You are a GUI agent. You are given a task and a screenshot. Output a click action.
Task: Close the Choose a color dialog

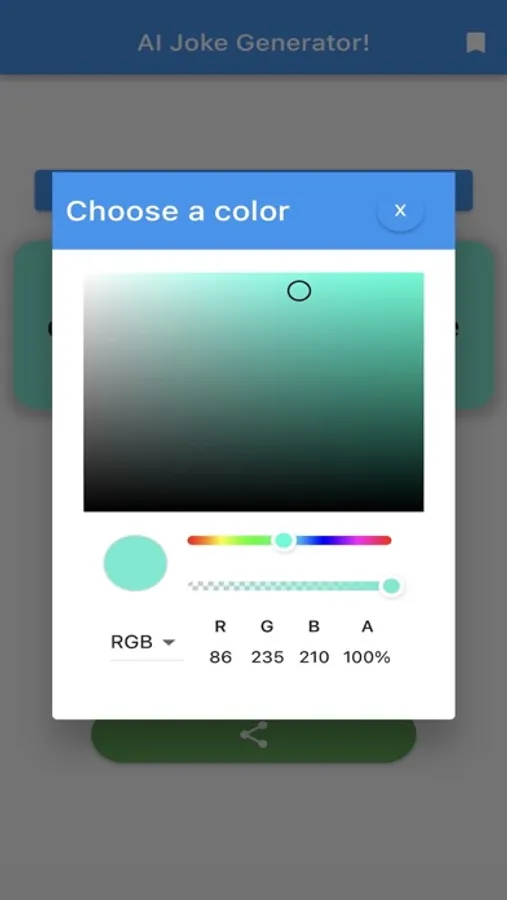(x=400, y=211)
